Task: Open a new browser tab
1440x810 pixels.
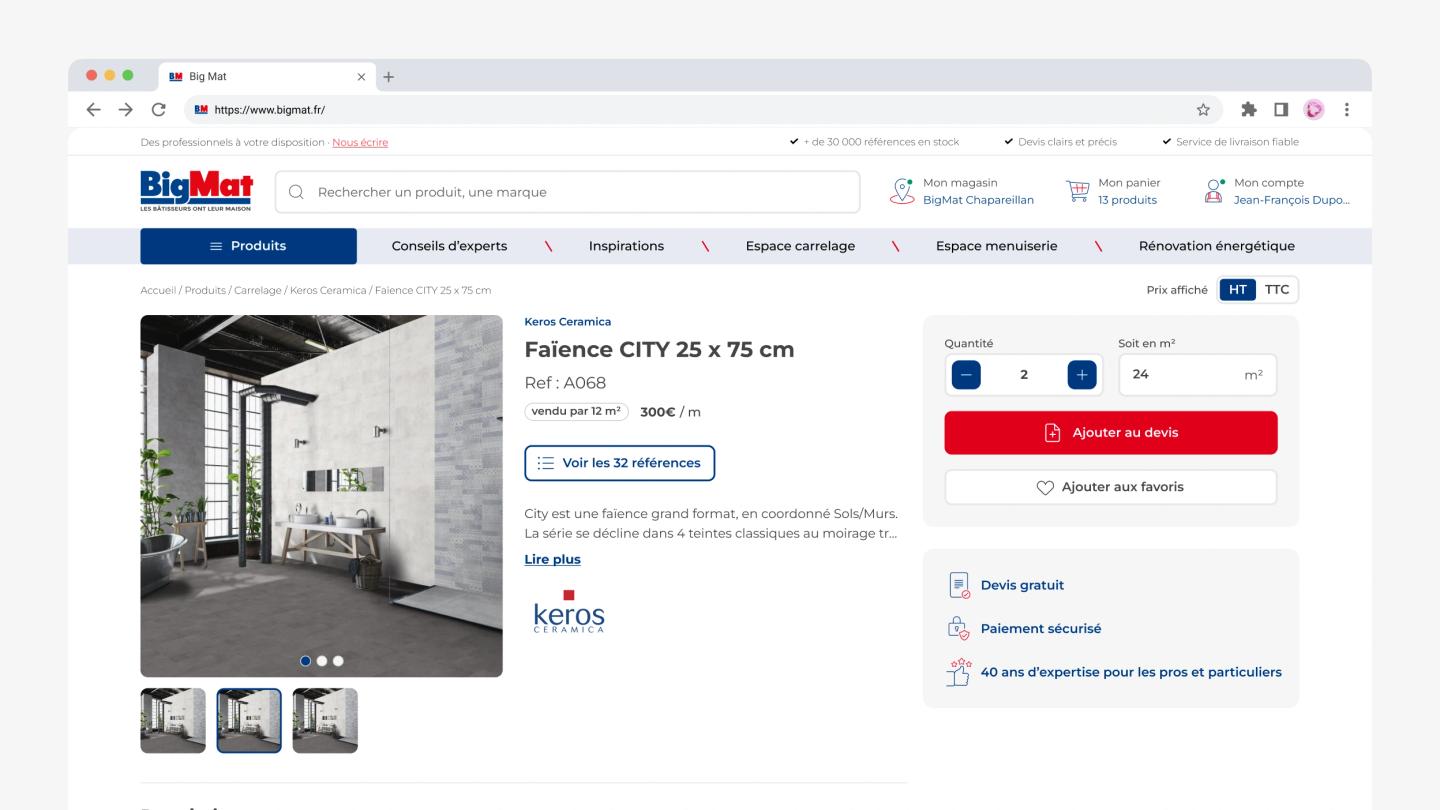Action: point(389,77)
